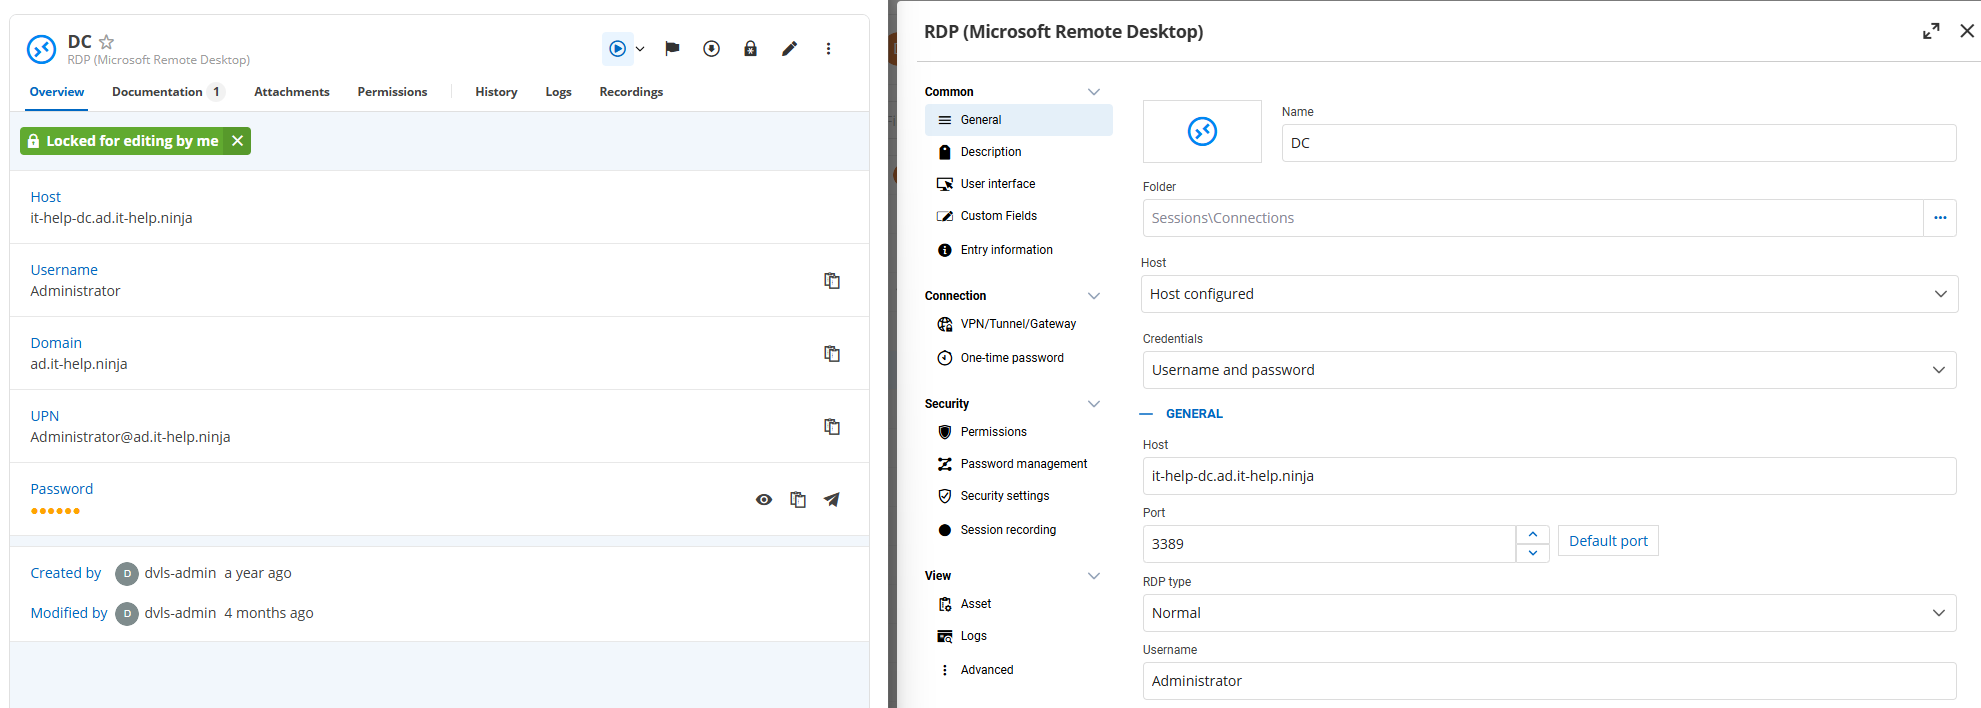The width and height of the screenshot is (1981, 708).
Task: Click the pencil edit icon
Action: (789, 48)
